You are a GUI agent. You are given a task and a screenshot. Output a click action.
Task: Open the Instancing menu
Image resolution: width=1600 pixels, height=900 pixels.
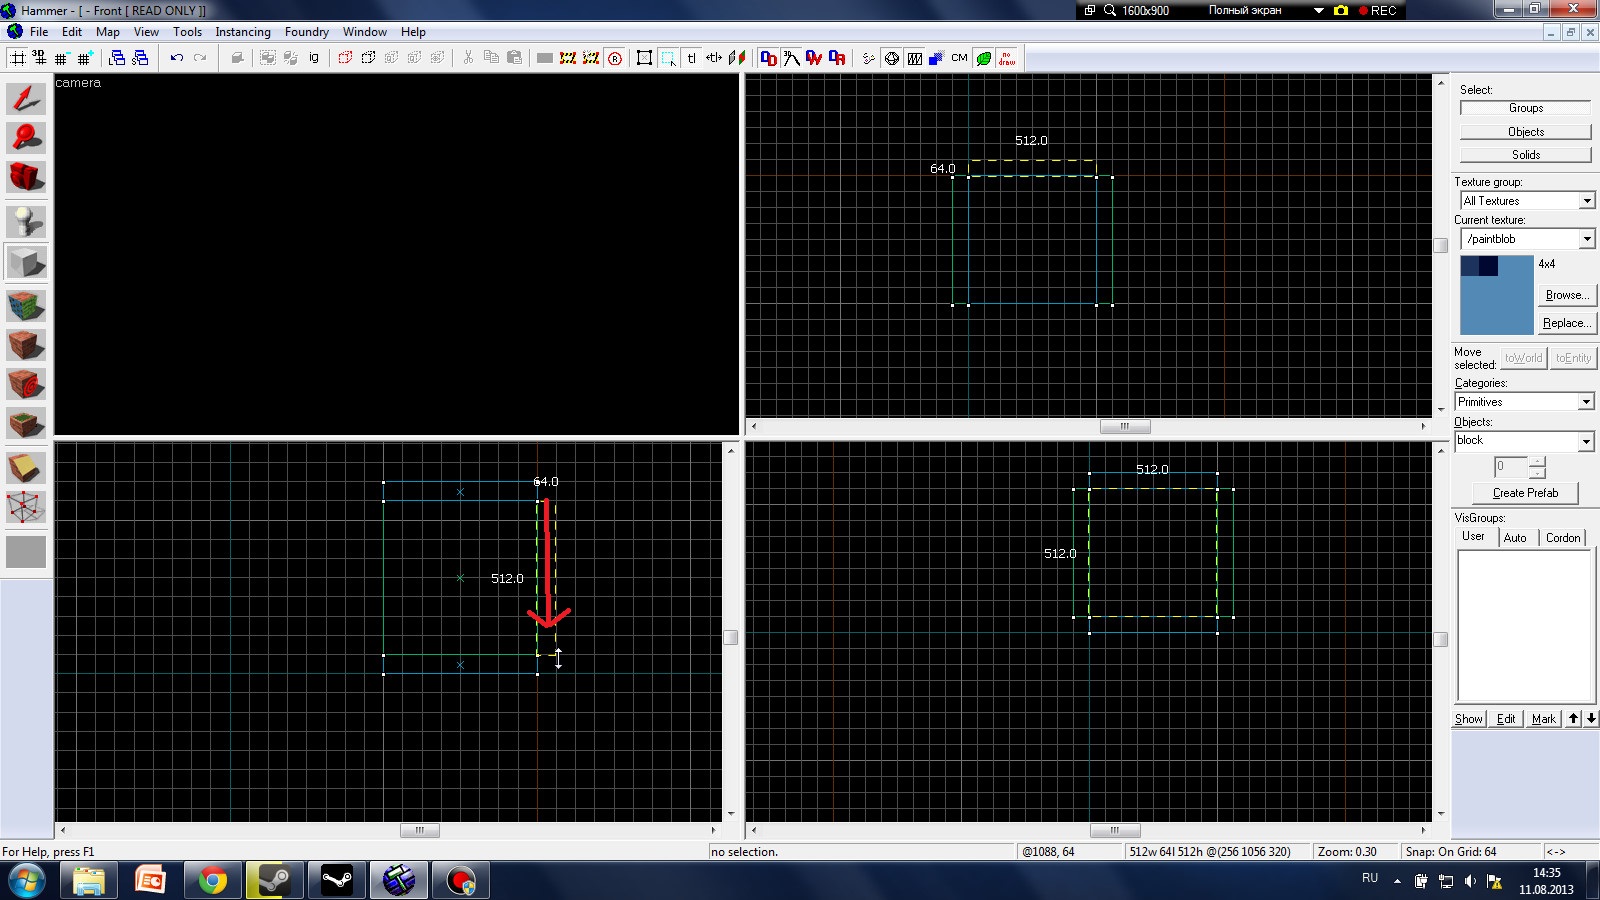pyautogui.click(x=243, y=32)
